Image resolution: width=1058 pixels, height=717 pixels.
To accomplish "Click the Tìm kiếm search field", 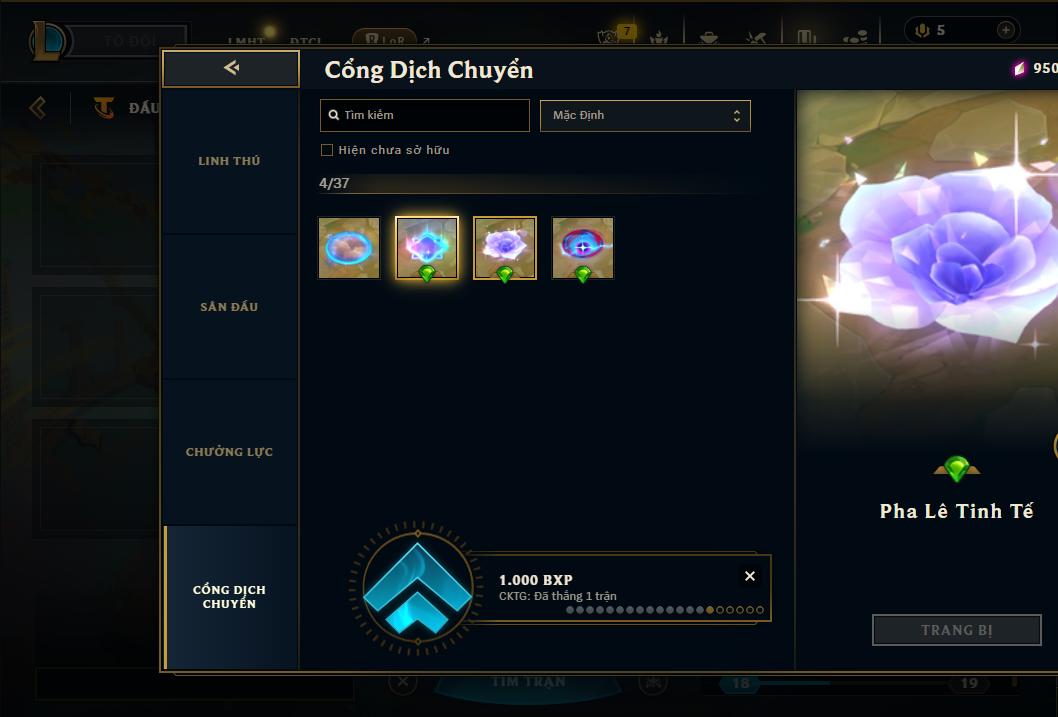I will tap(424, 115).
